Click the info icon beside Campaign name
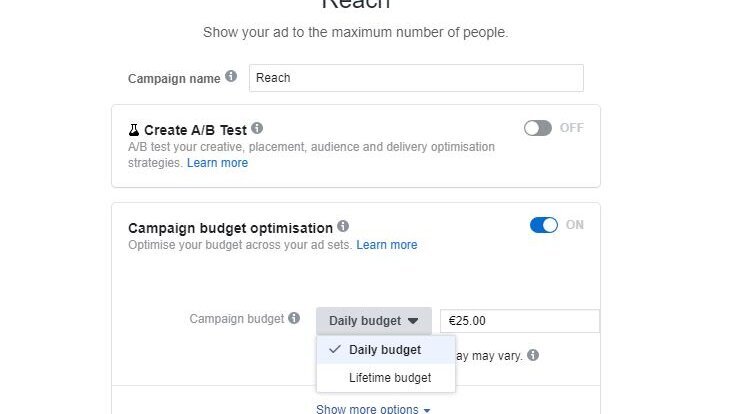This screenshot has height=414, width=737. (x=231, y=77)
